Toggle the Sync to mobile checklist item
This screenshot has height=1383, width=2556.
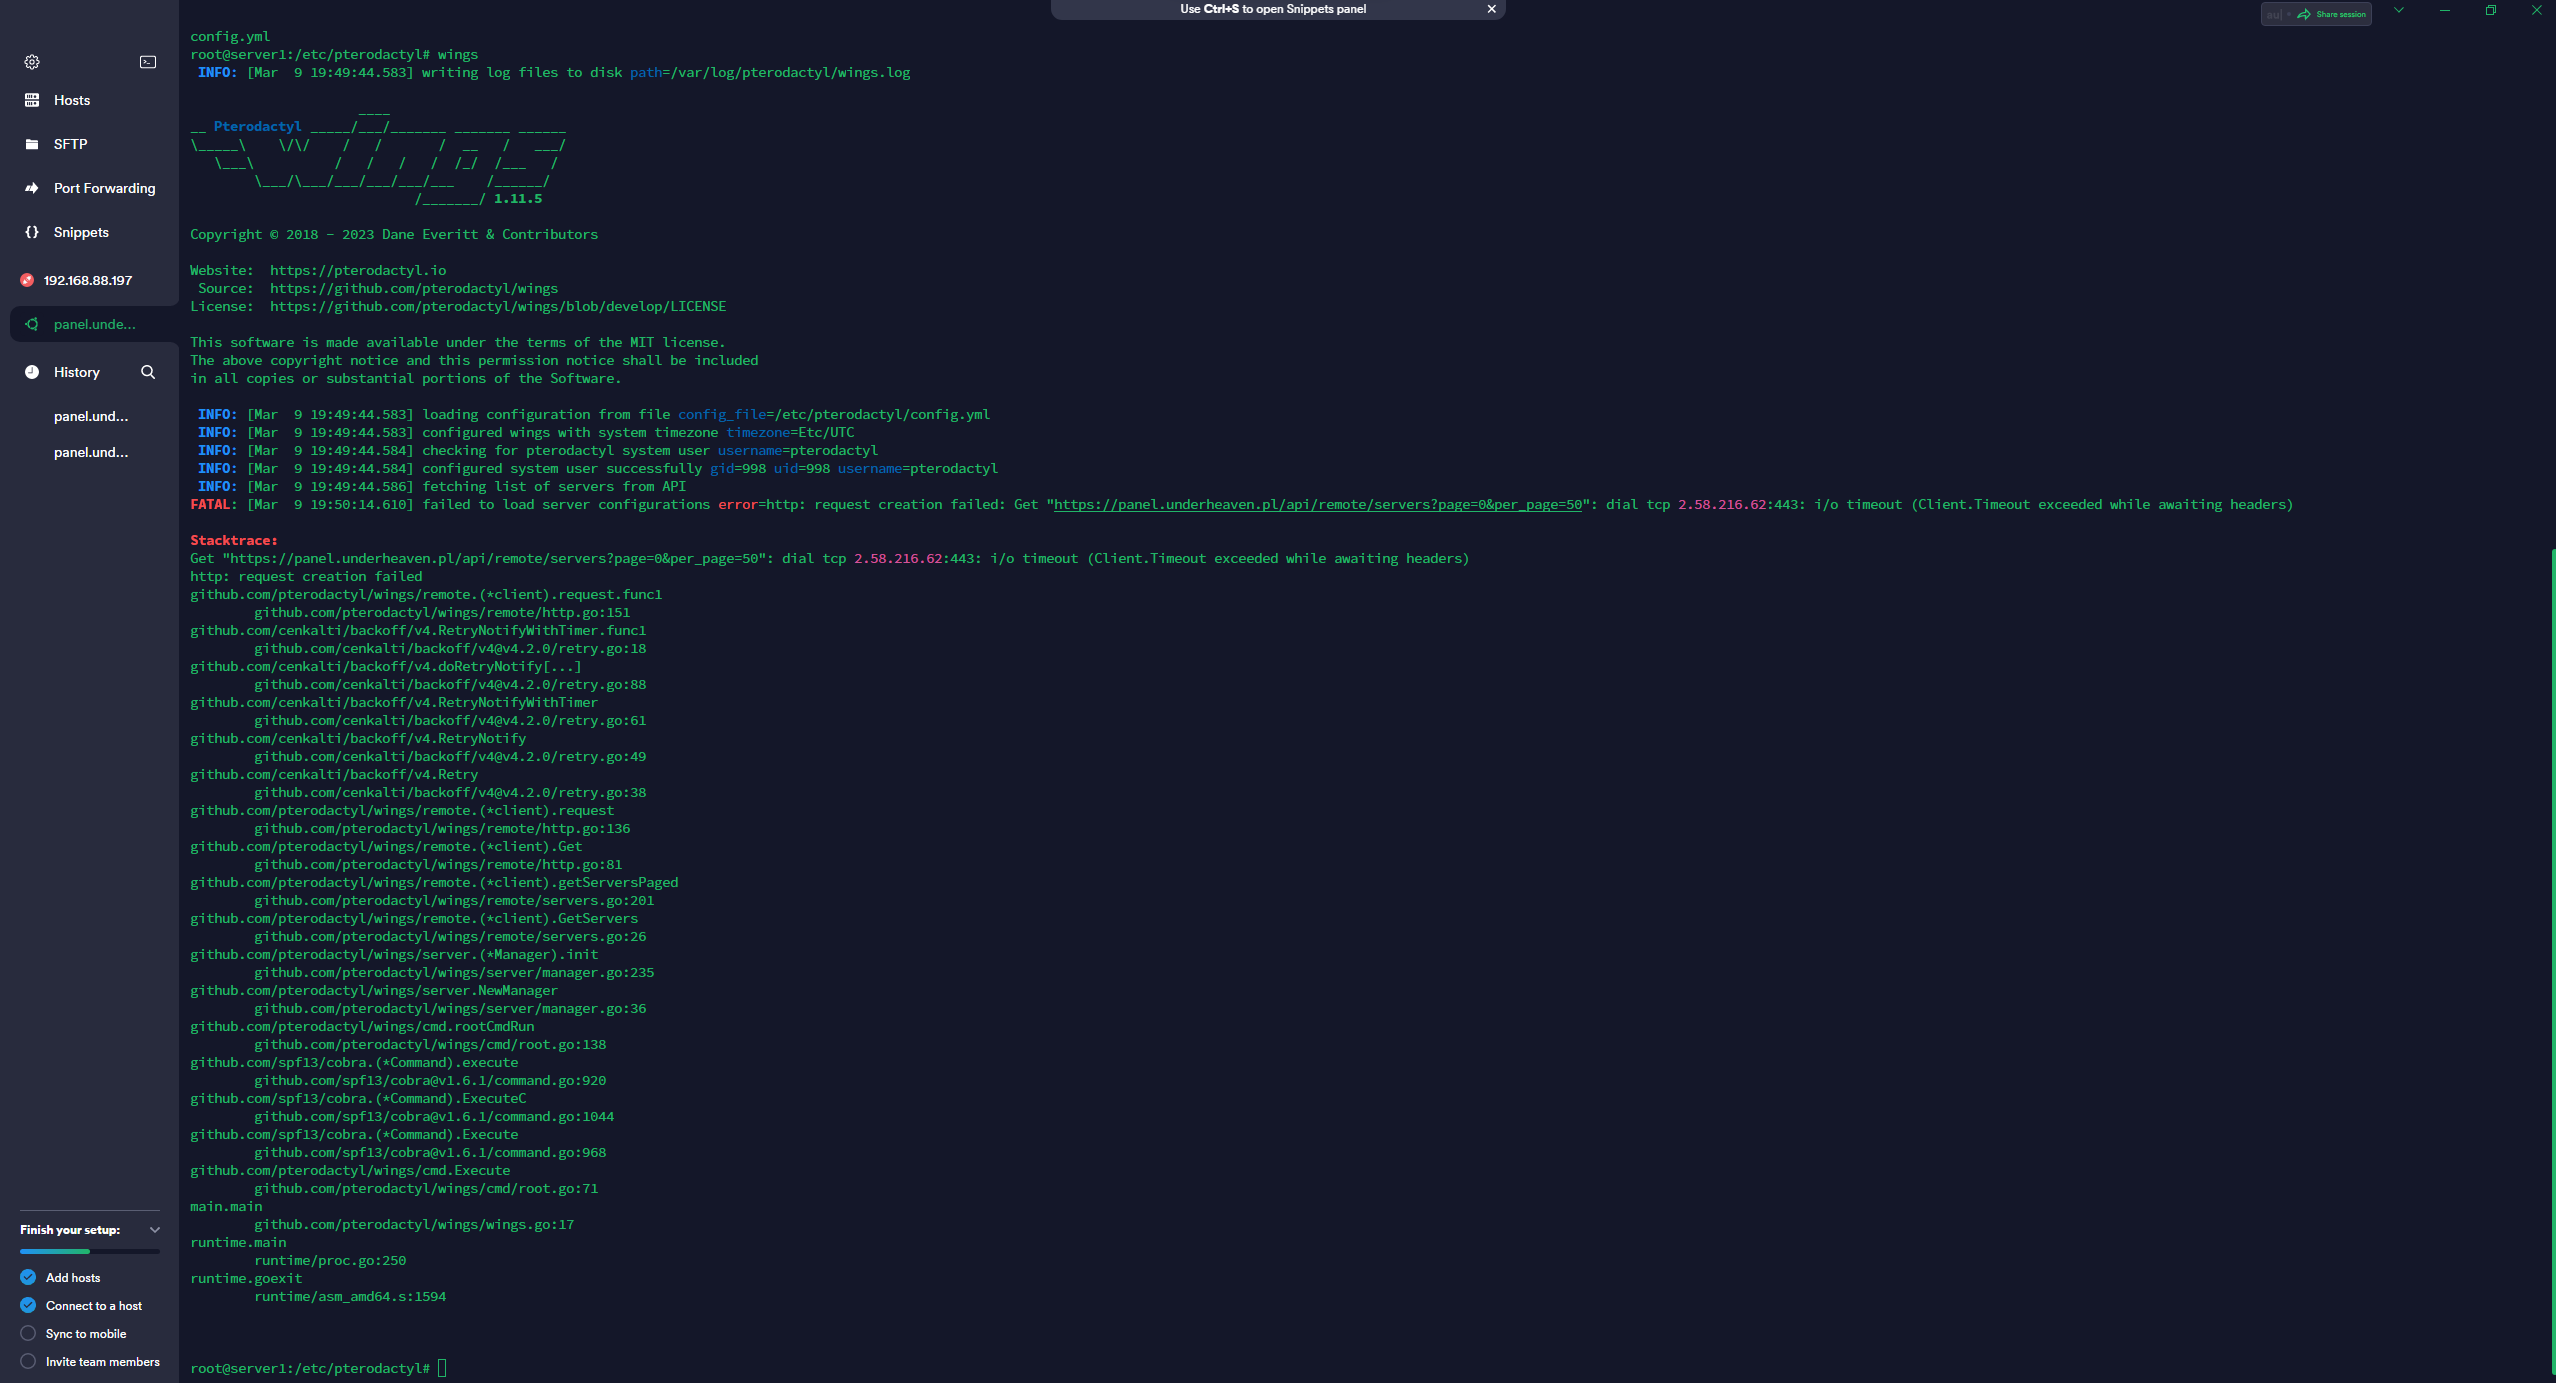tap(28, 1334)
